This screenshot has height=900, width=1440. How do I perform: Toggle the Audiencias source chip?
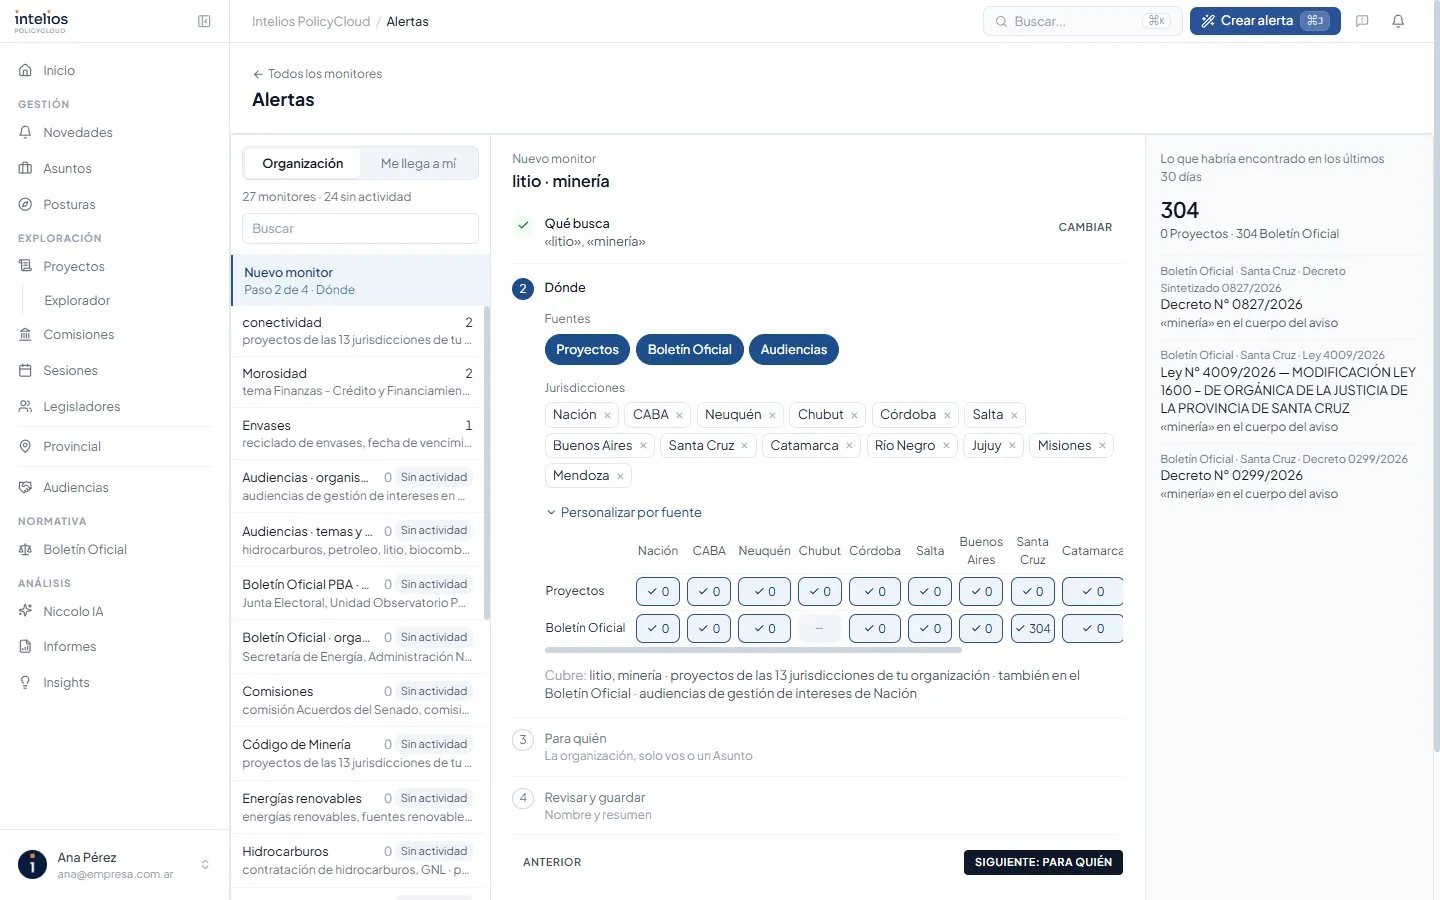793,349
